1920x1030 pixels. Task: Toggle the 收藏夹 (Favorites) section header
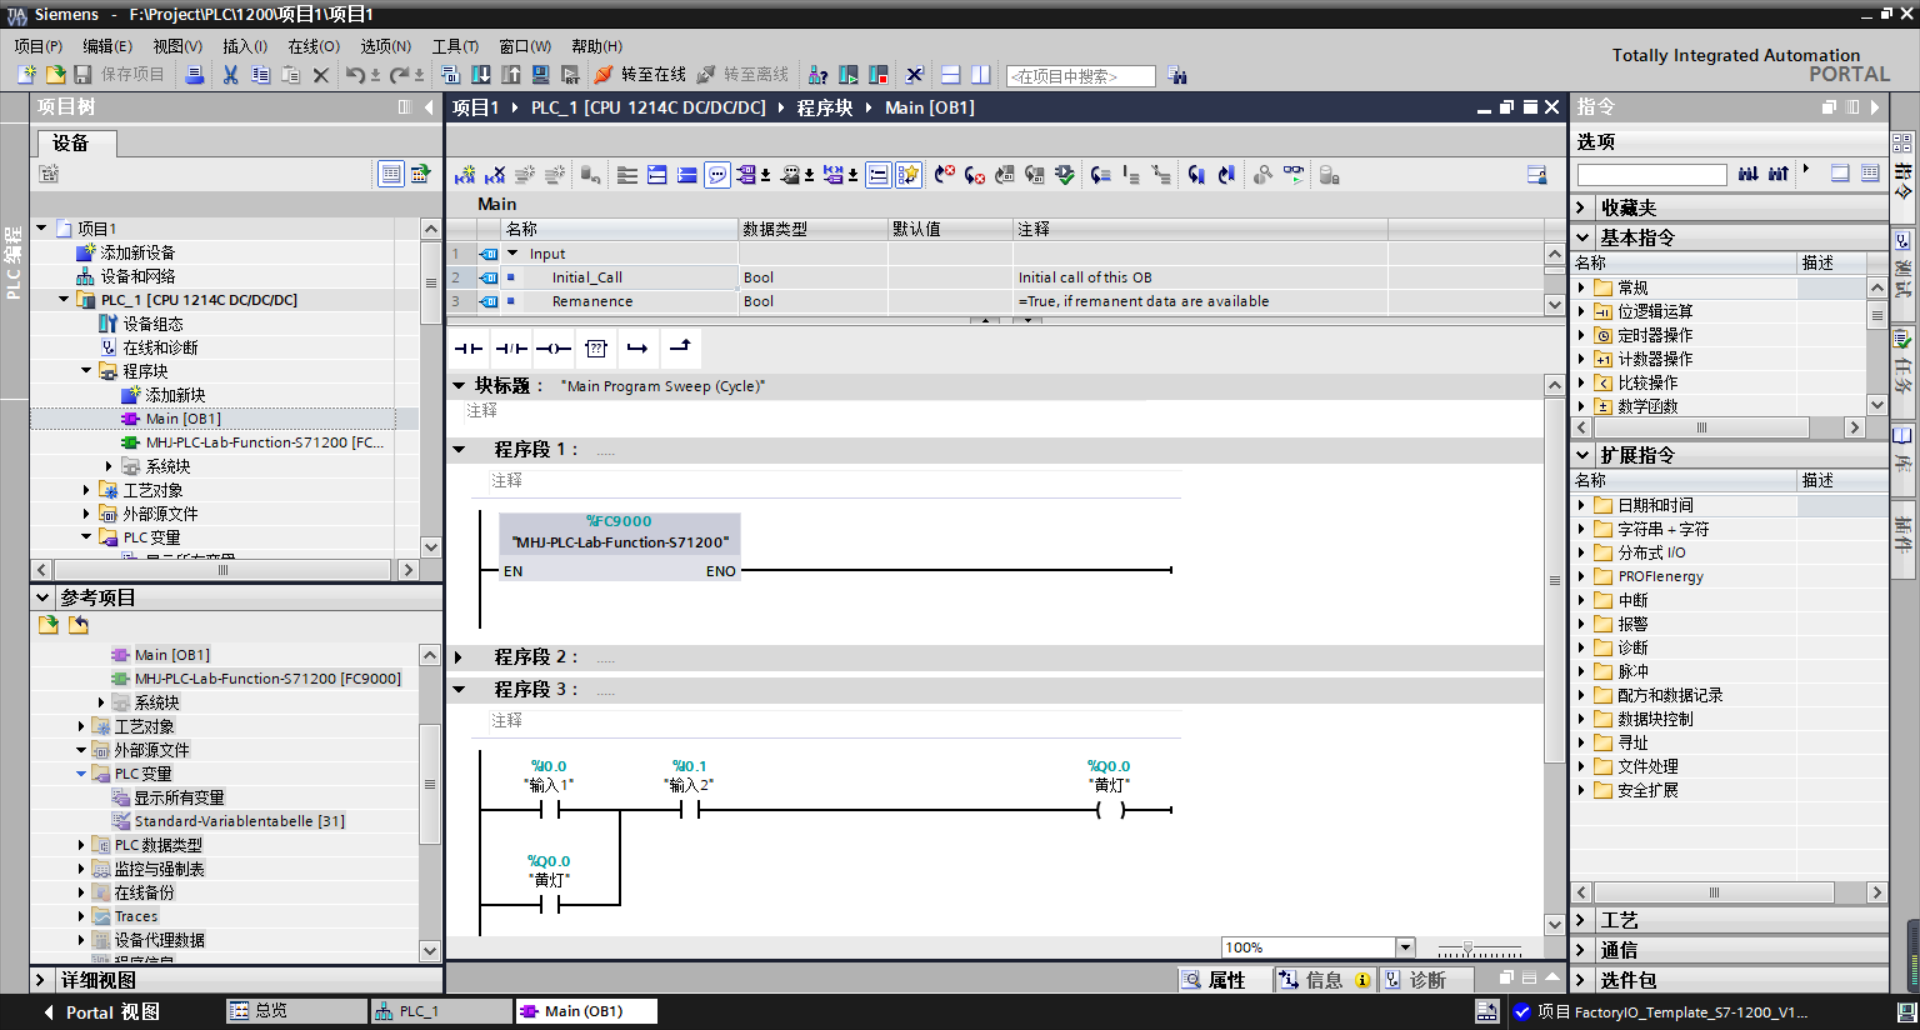click(x=1627, y=207)
